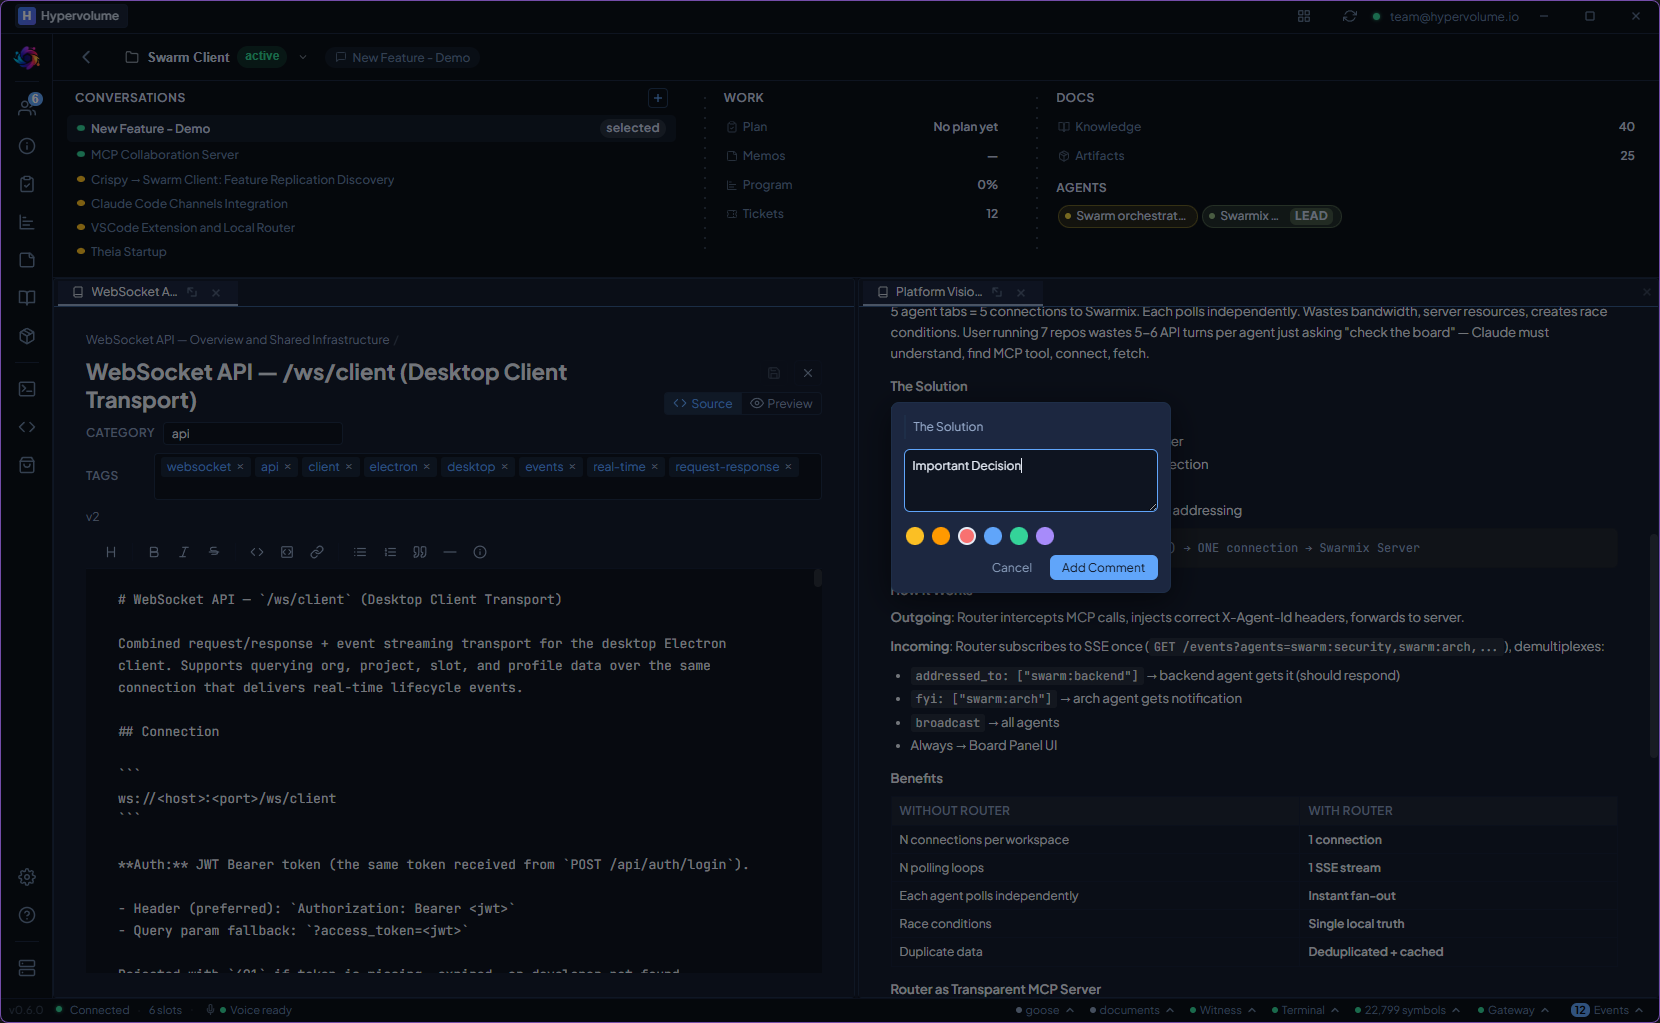1660x1023 pixels.
Task: Insert a blockquote using the quote icon
Action: (x=420, y=552)
